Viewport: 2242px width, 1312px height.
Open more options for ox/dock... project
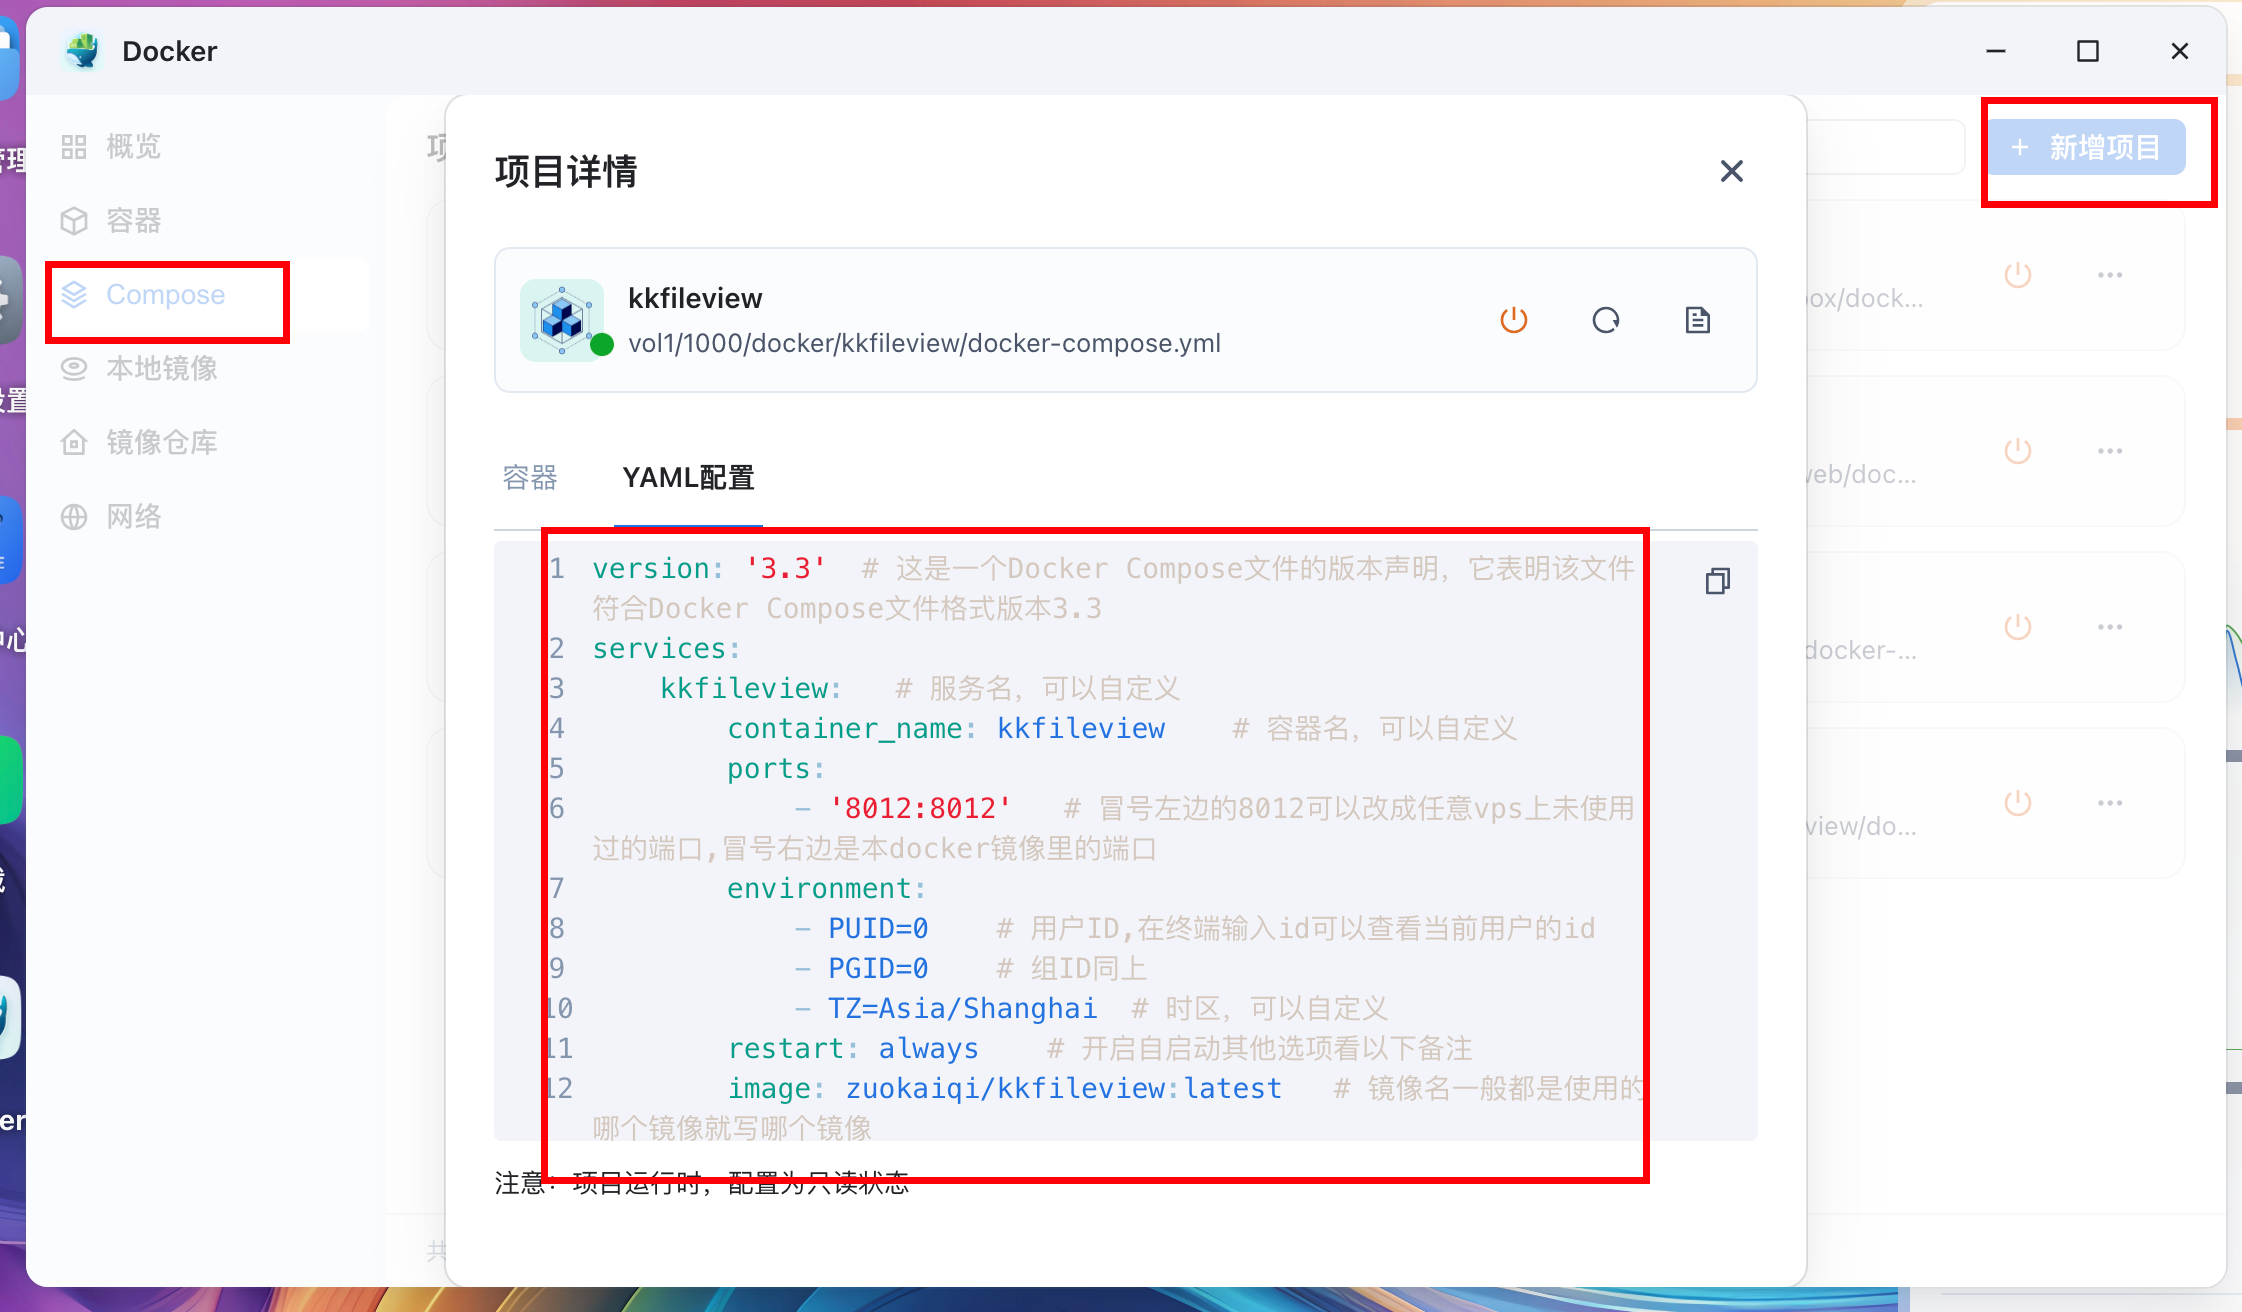point(2110,275)
